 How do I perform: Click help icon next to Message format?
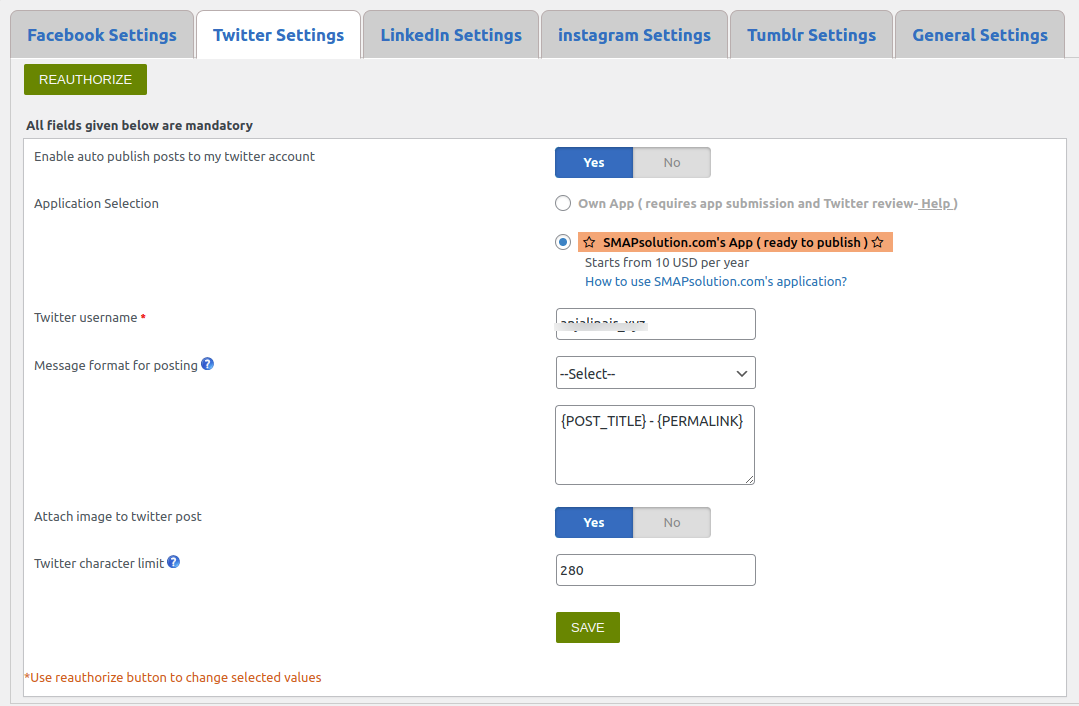pos(207,364)
